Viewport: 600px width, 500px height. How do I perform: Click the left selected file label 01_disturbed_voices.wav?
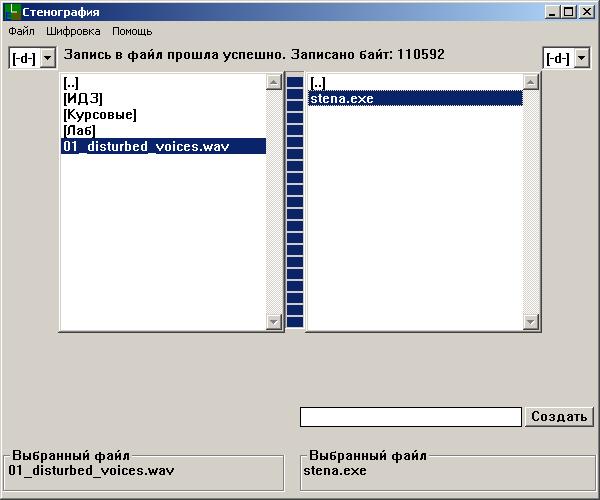tap(91, 470)
